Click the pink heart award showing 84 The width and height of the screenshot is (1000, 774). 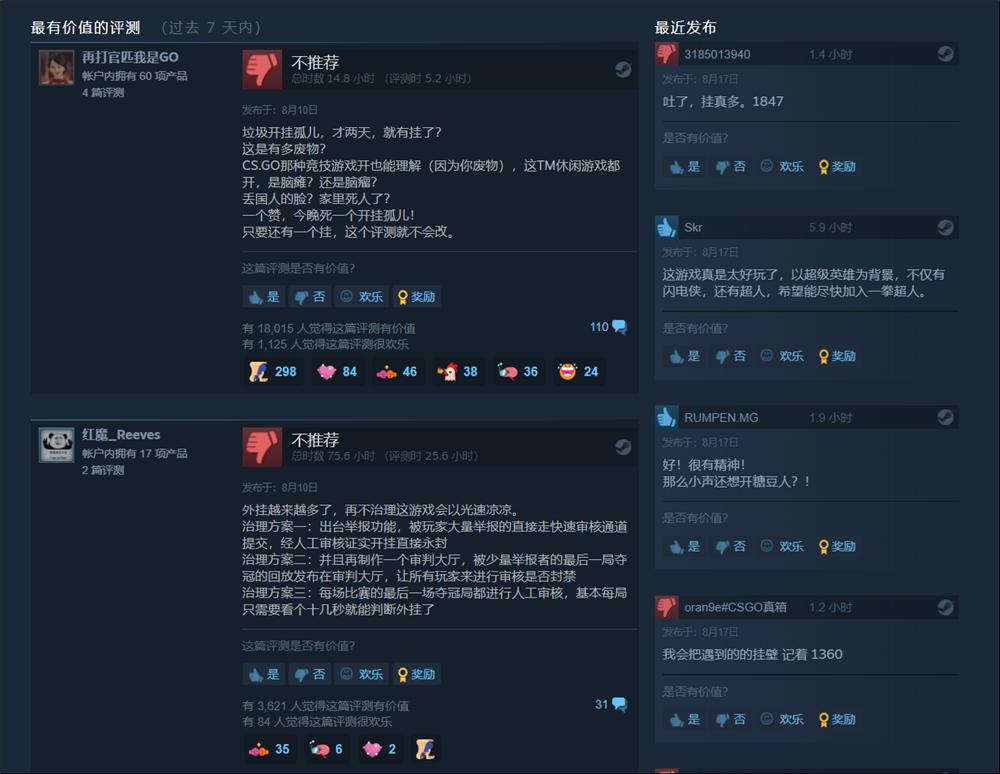[327, 371]
